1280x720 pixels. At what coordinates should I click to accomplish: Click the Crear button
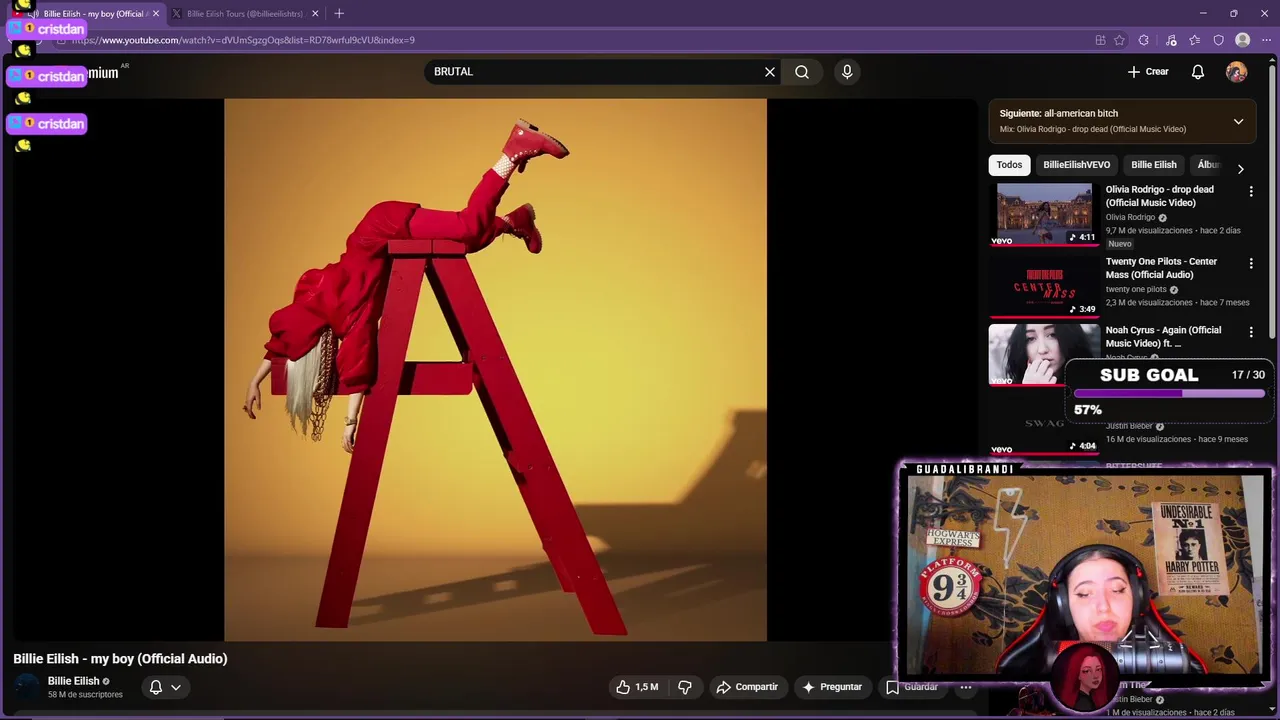pos(1147,72)
